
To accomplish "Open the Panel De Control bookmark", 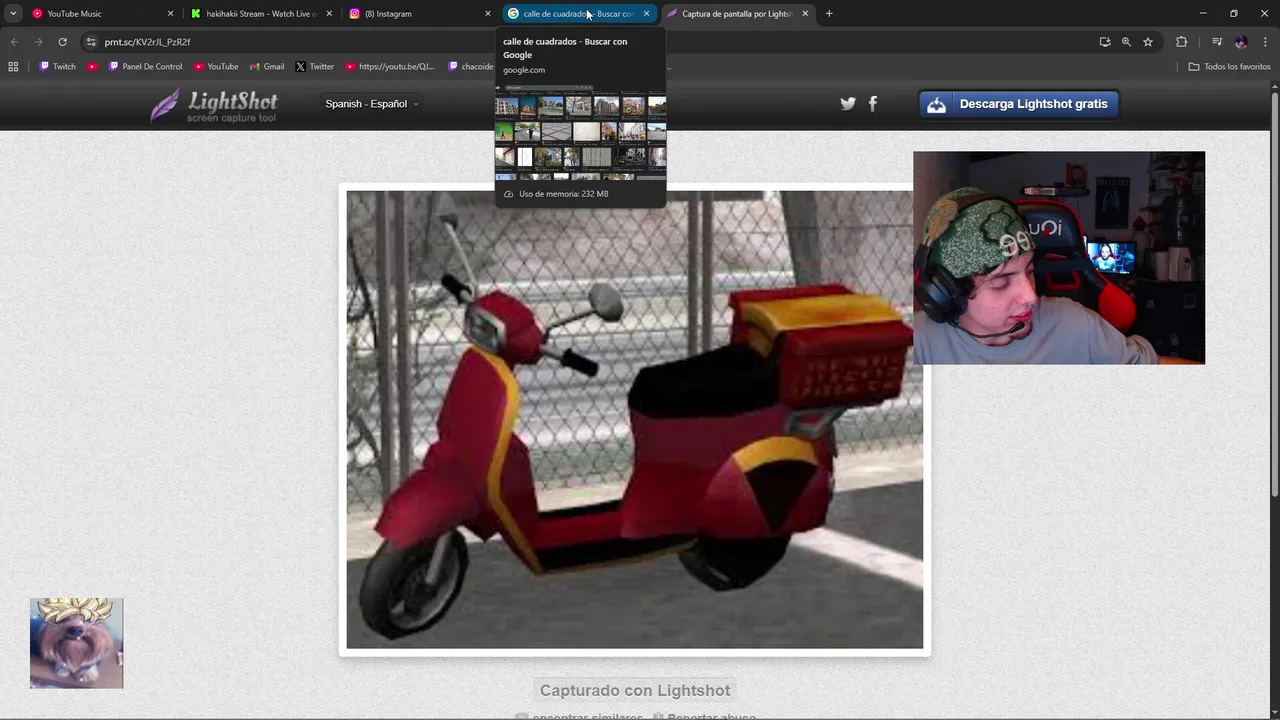I will click(145, 67).
